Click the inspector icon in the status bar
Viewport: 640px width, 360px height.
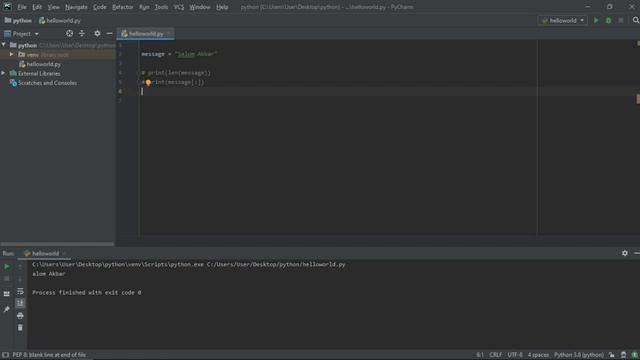pos(623,355)
